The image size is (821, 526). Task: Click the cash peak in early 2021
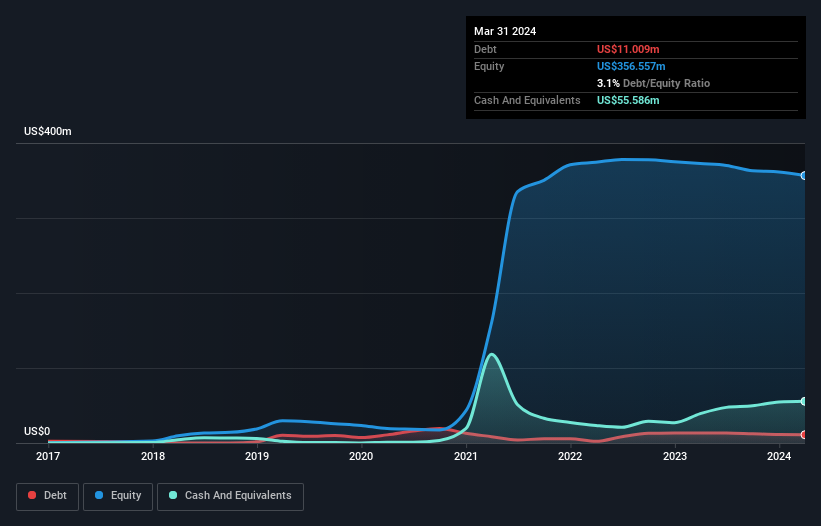point(491,355)
